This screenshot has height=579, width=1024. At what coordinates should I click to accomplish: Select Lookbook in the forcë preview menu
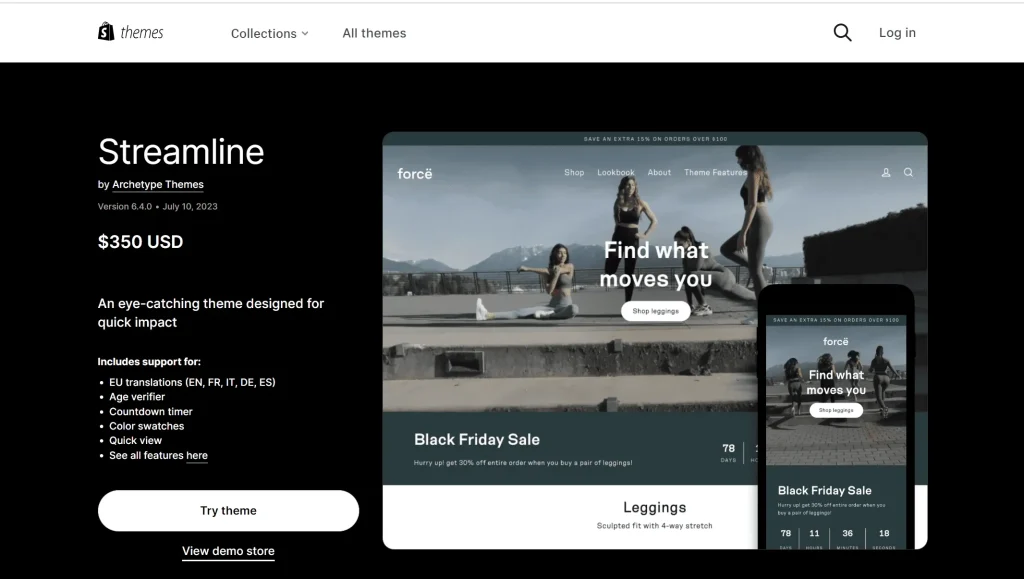(616, 173)
